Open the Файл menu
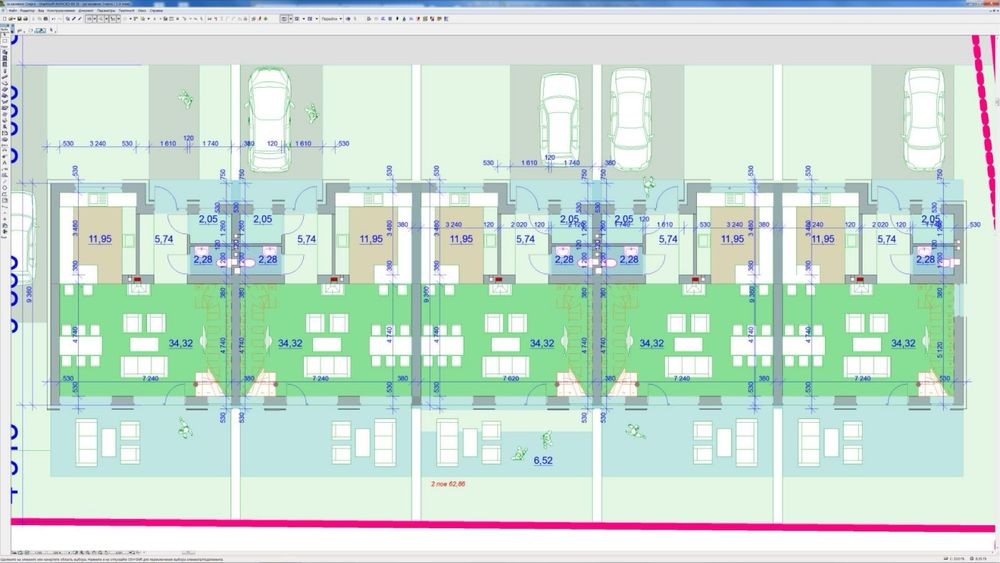This screenshot has width=1000, height=563. pos(10,9)
